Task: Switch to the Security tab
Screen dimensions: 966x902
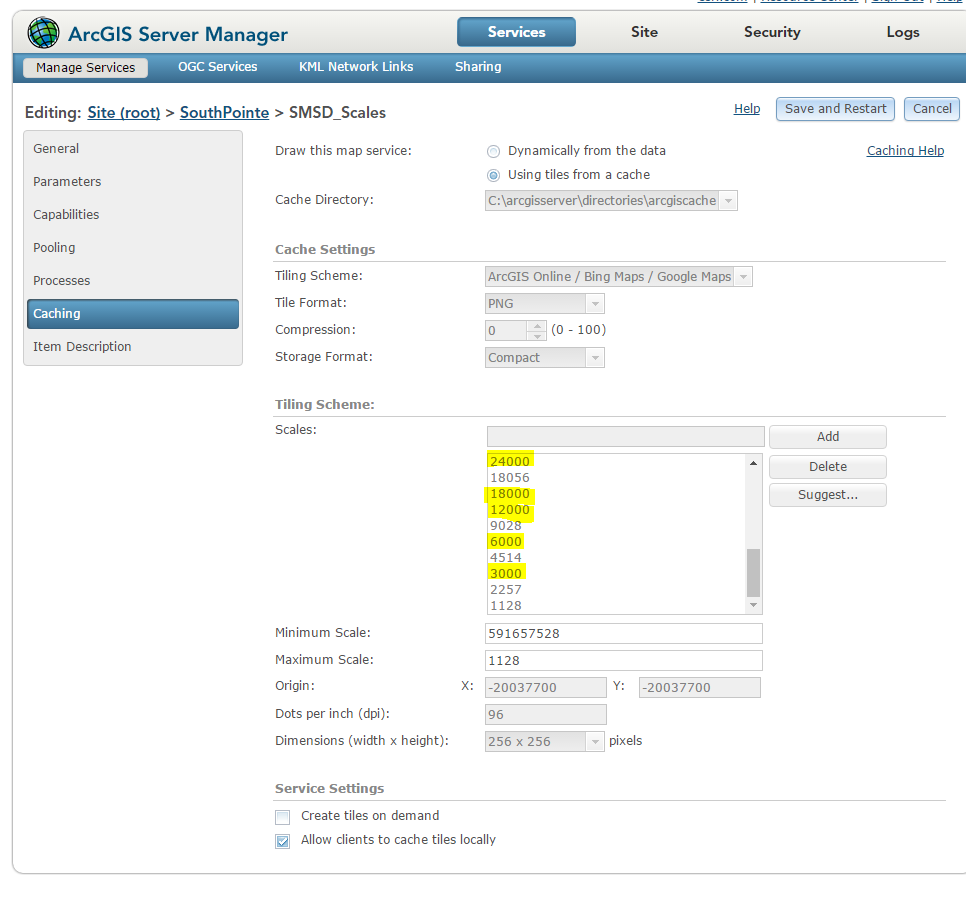Action: (x=772, y=32)
